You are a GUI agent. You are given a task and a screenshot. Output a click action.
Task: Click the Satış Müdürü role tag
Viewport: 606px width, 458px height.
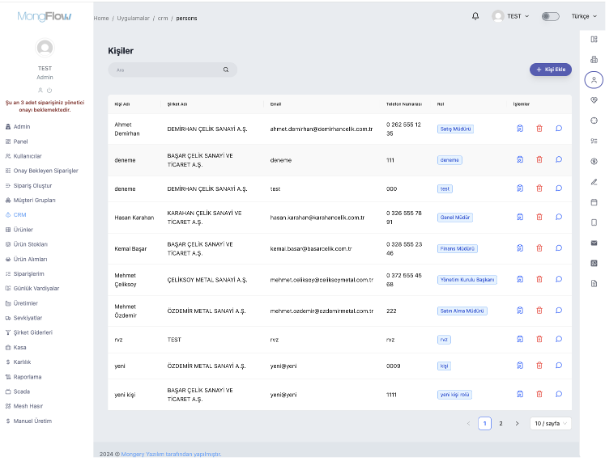coord(455,129)
